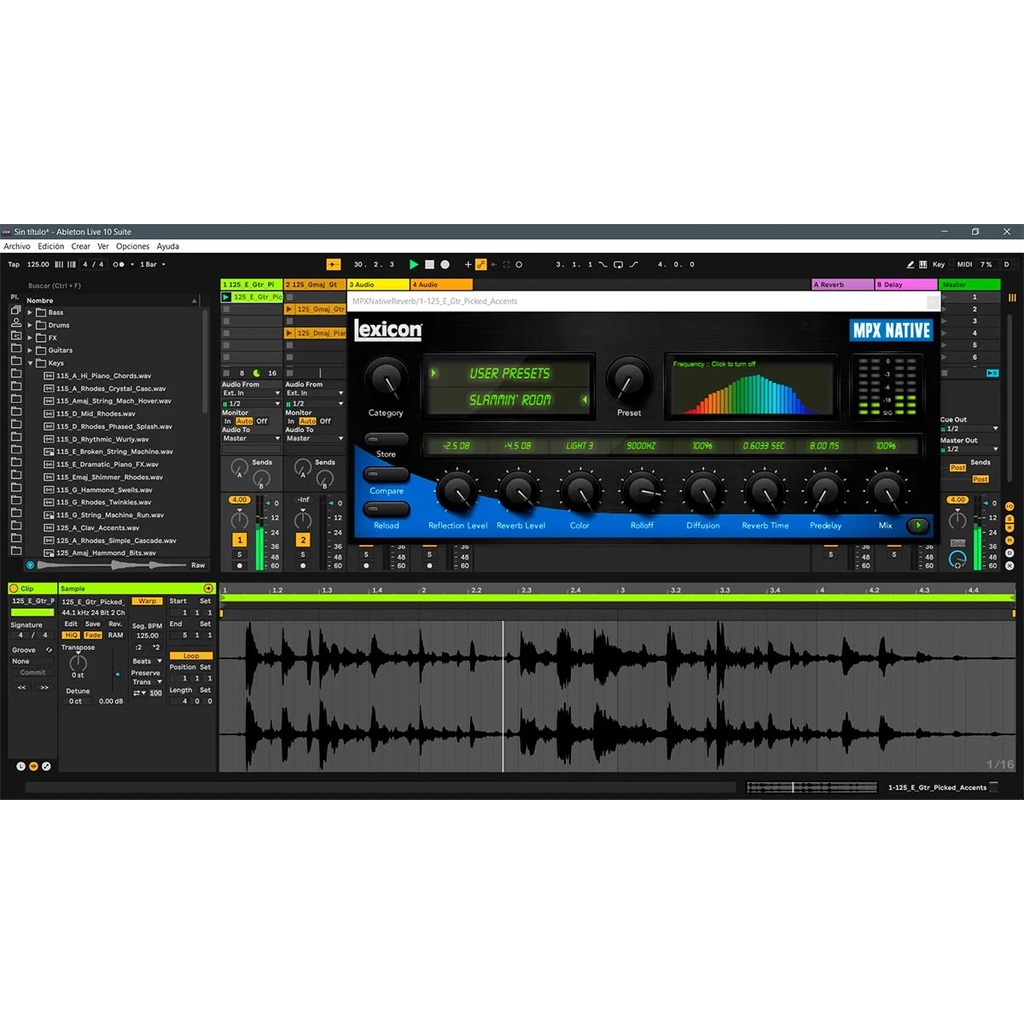The height and width of the screenshot is (1024, 1024).
Task: Open the Ayuda menu
Action: (x=168, y=246)
